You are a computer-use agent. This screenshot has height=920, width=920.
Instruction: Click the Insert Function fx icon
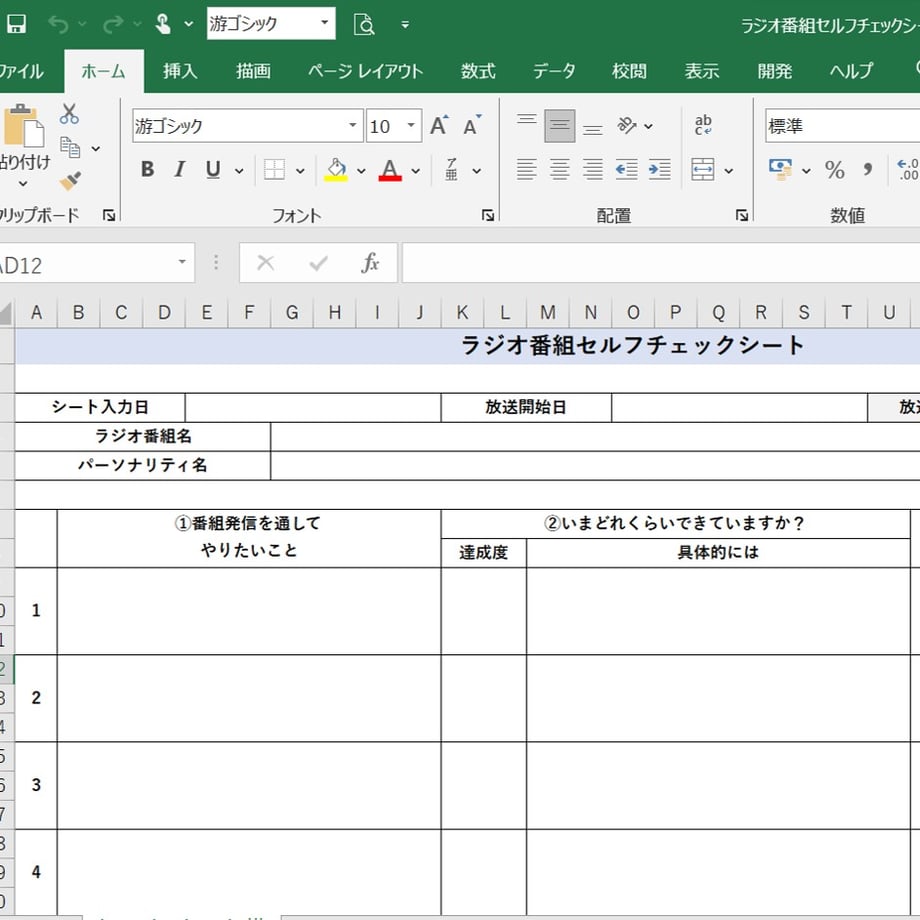pos(370,263)
